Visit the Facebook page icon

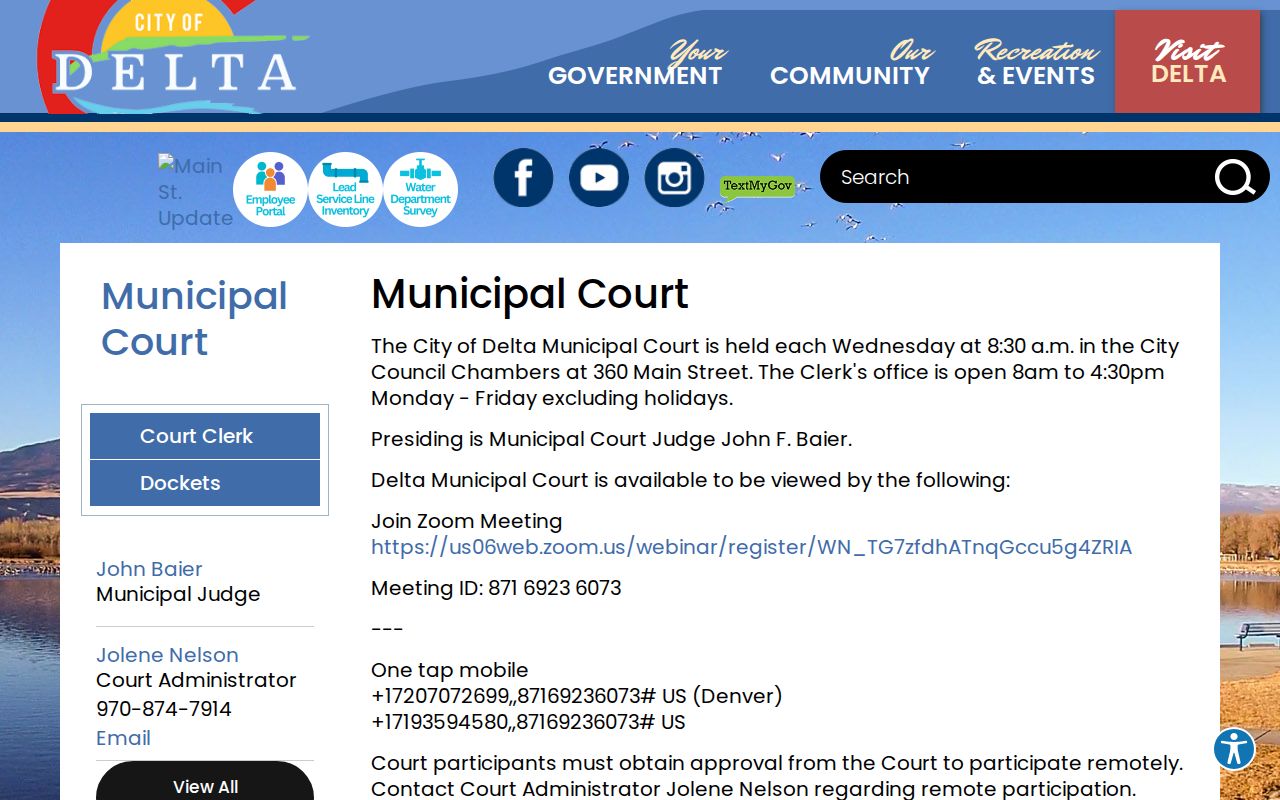[x=523, y=178]
